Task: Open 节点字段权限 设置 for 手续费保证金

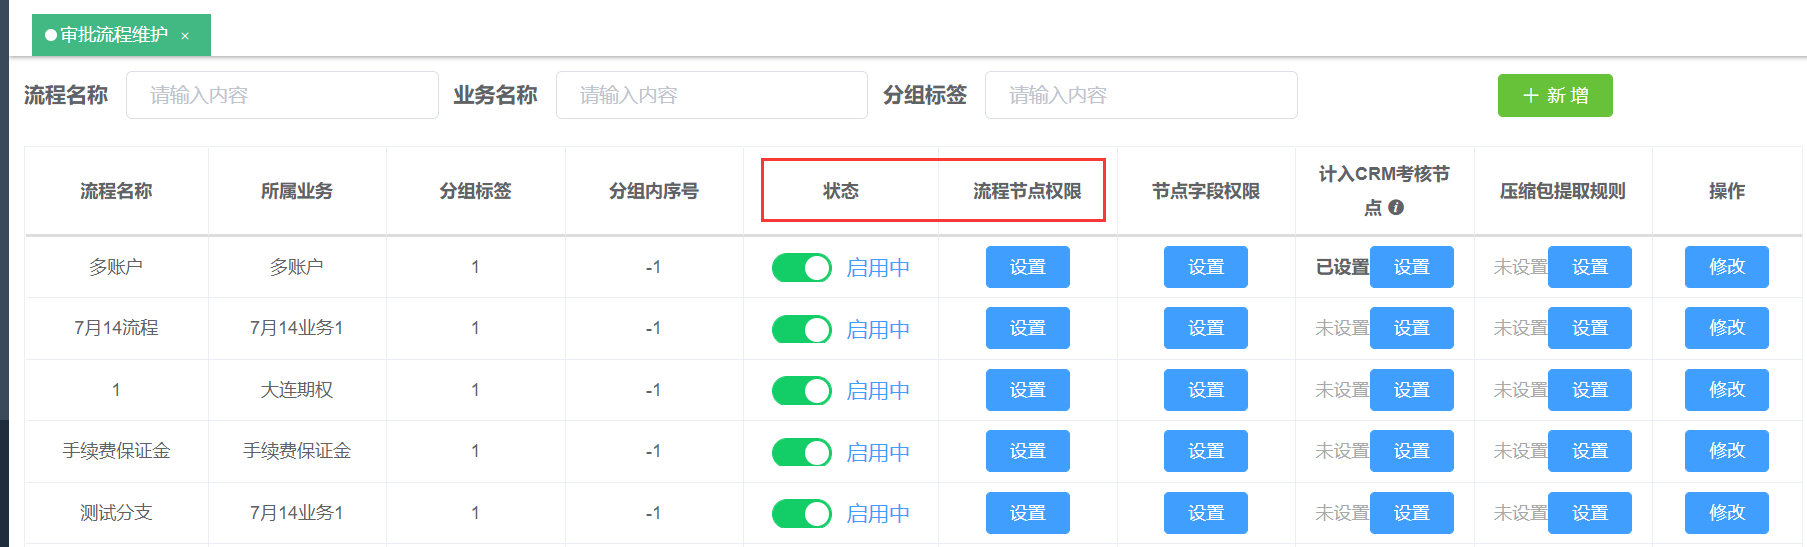Action: point(1206,451)
